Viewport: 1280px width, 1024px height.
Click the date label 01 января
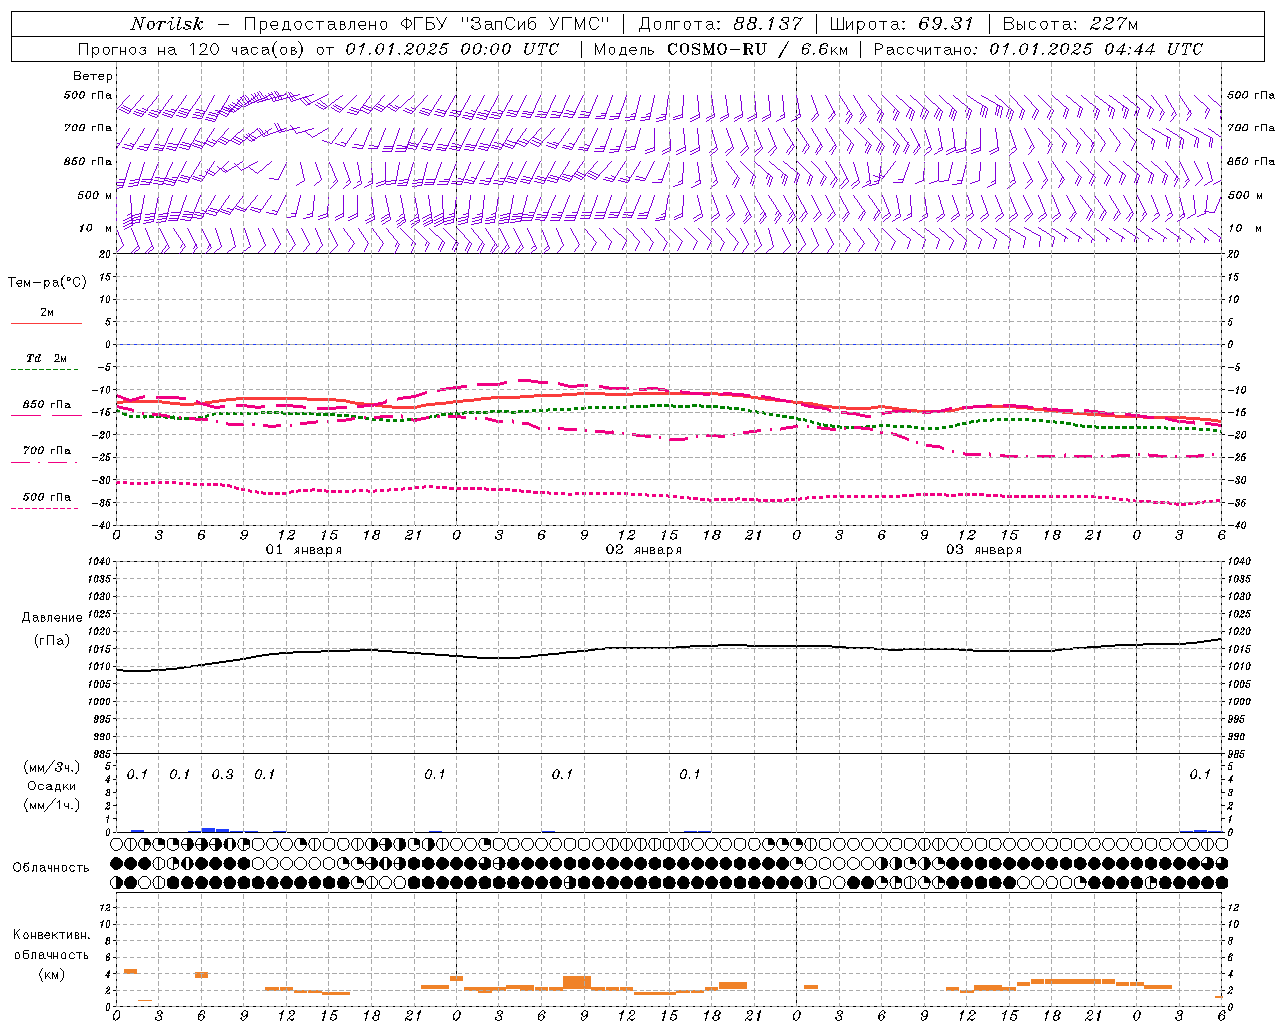point(303,550)
